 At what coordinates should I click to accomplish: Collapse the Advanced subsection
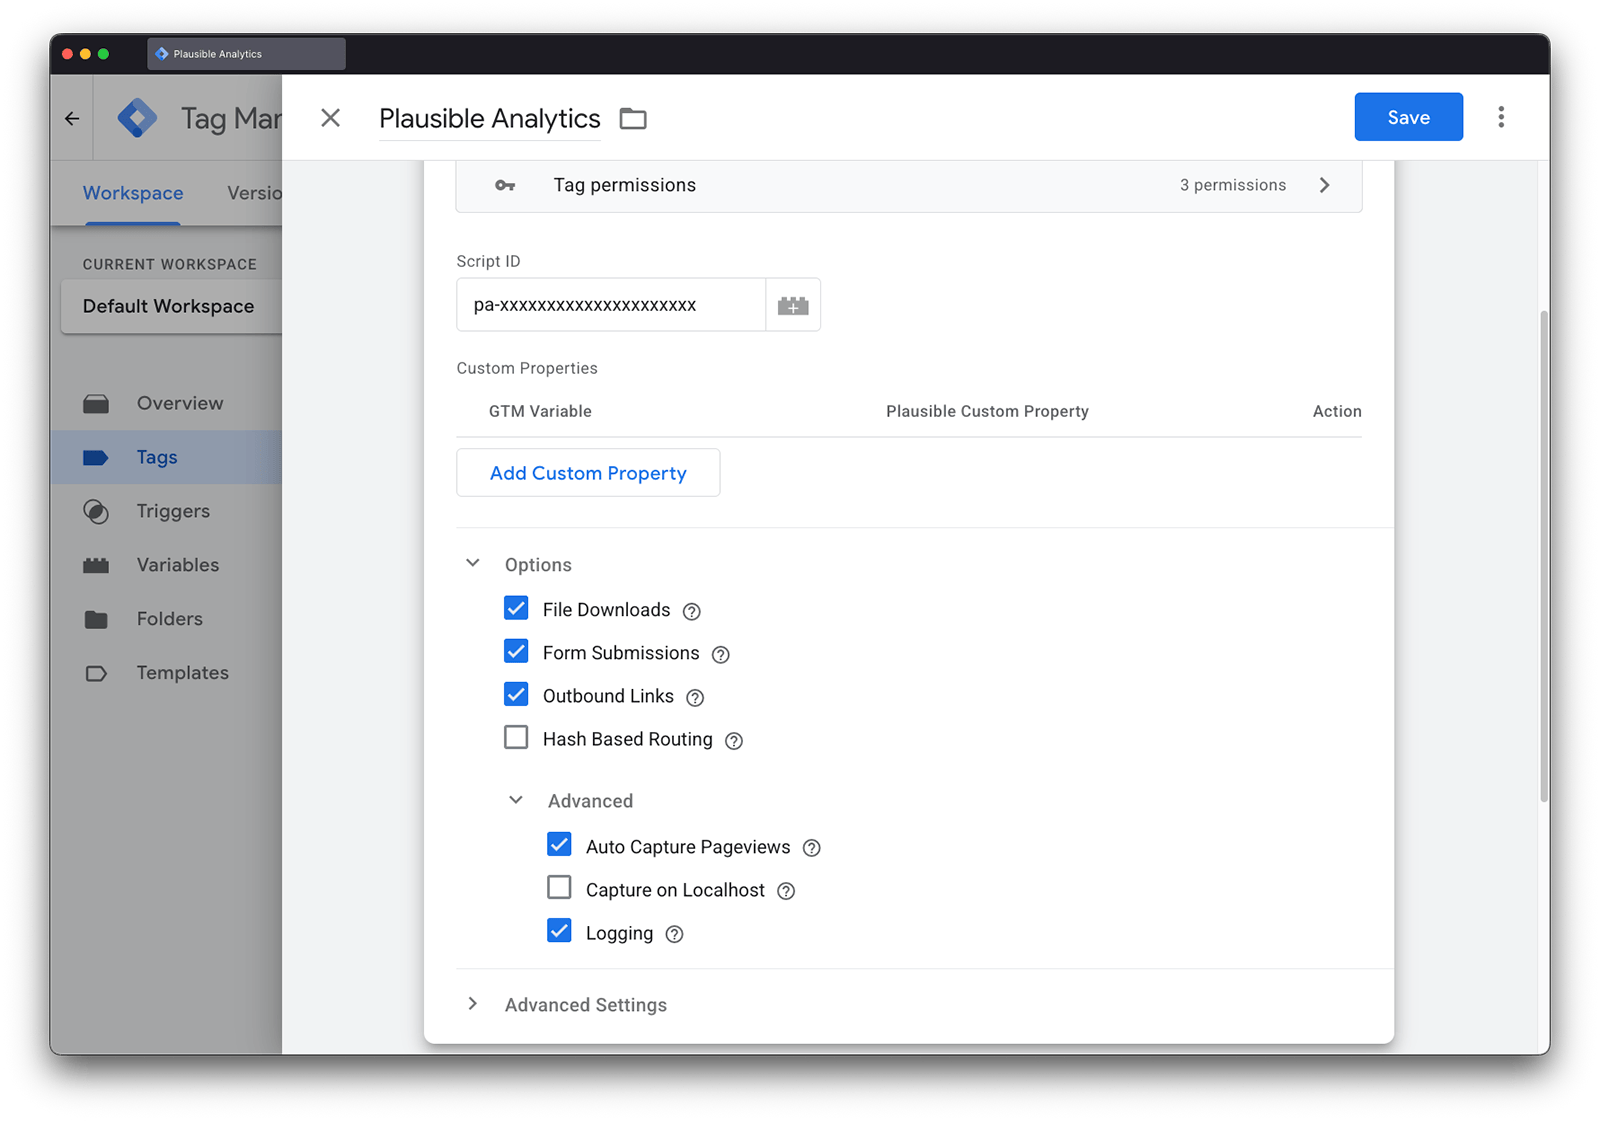[x=516, y=799]
